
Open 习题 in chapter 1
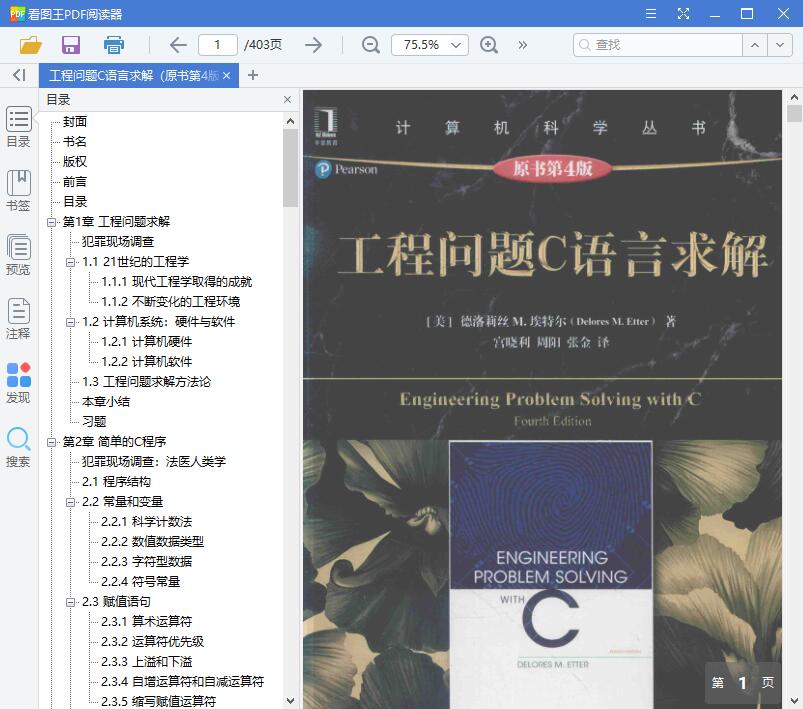pos(94,422)
